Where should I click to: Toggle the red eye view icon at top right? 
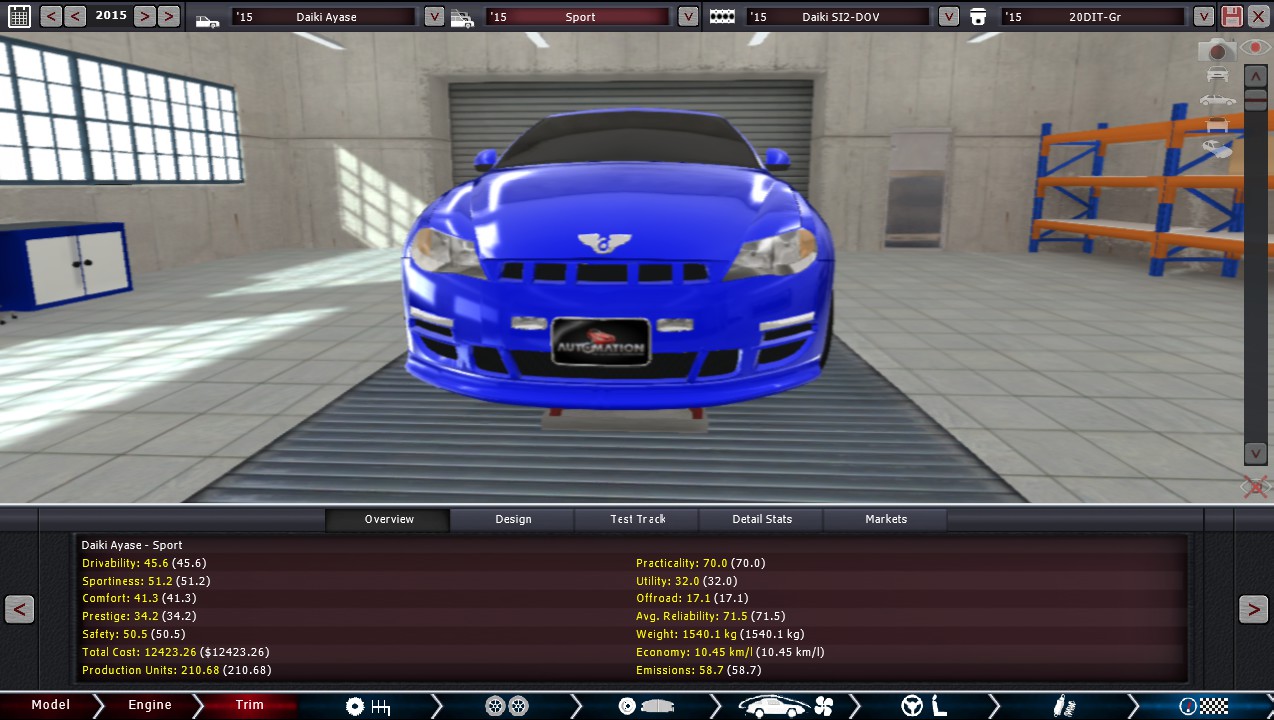(x=1255, y=48)
